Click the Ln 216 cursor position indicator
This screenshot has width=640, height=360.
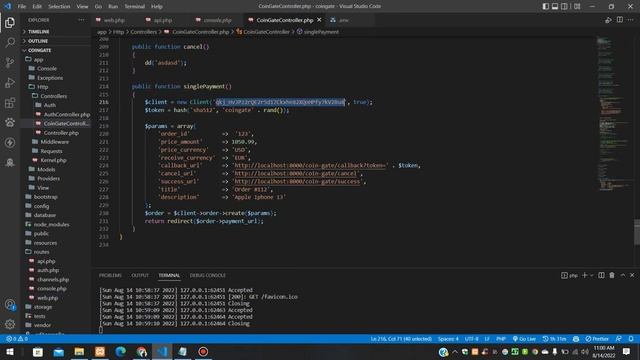(401, 339)
